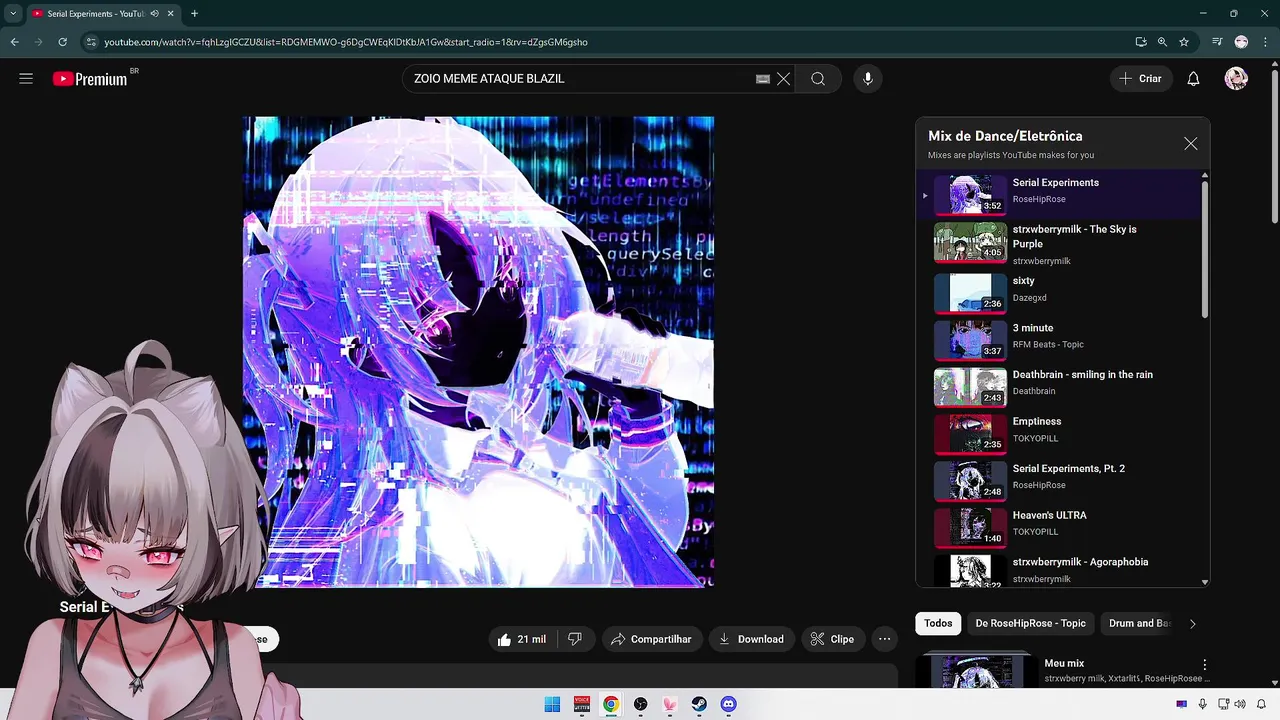1280x720 pixels.
Task: Expand Chrome tab search dropdown
Action: click(13, 14)
